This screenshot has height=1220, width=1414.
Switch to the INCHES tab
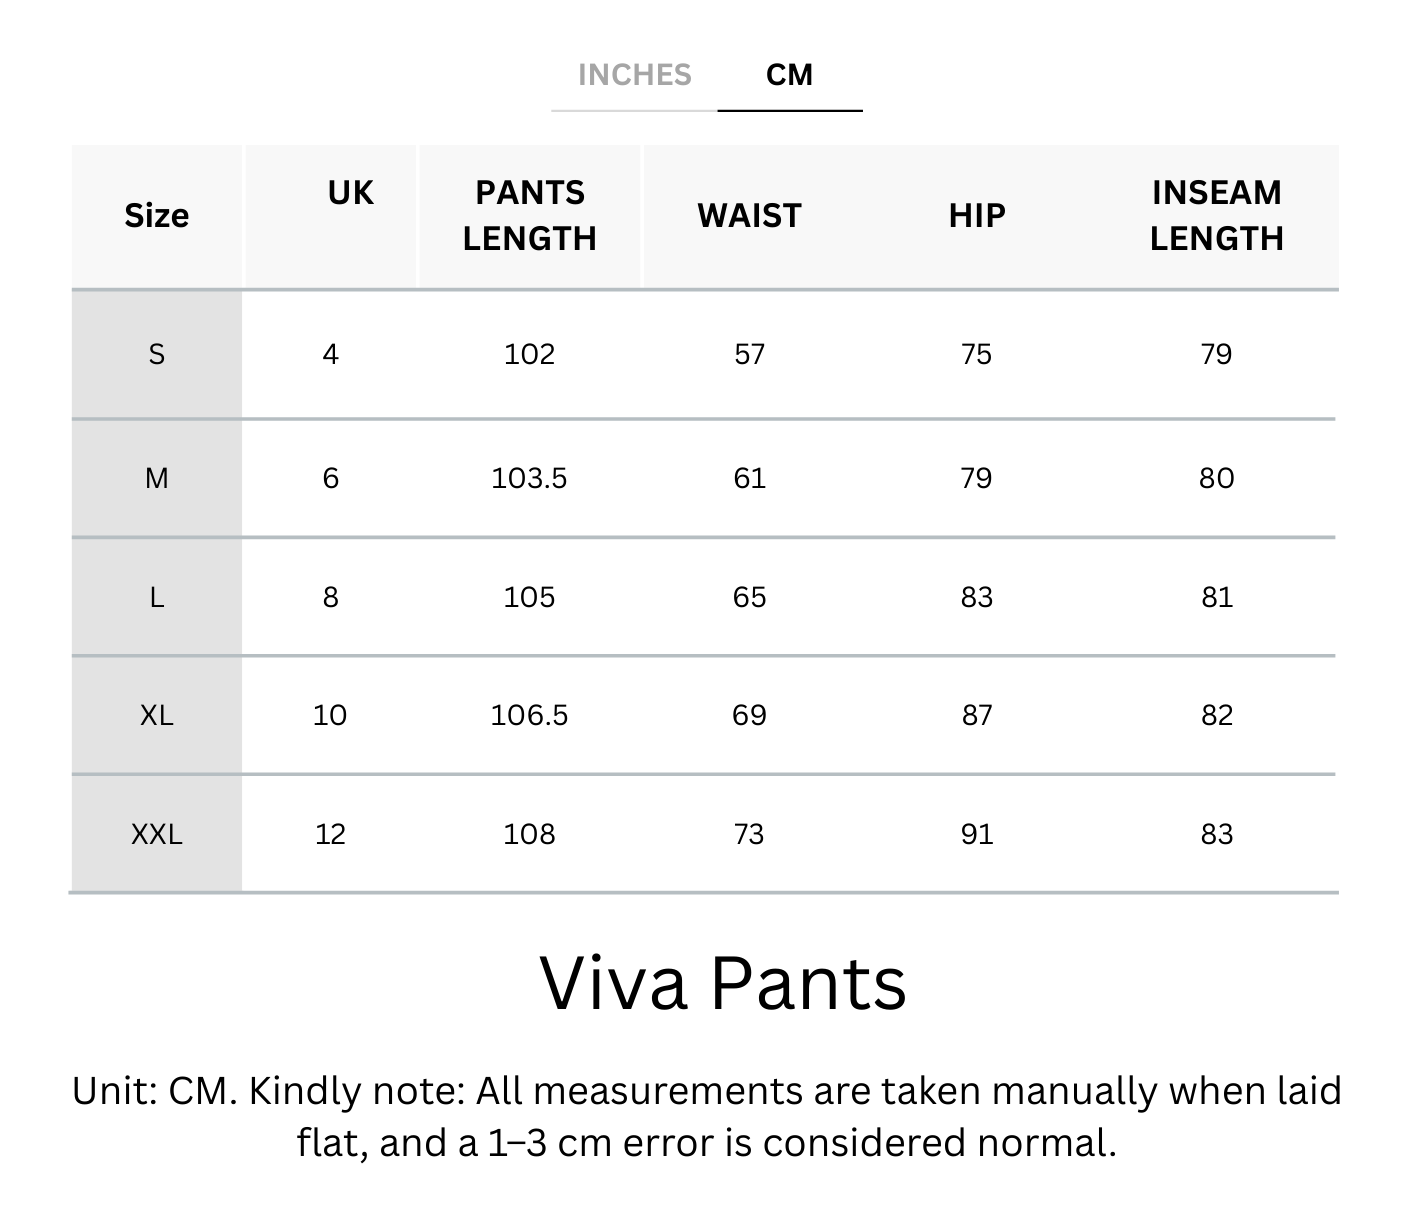(634, 75)
